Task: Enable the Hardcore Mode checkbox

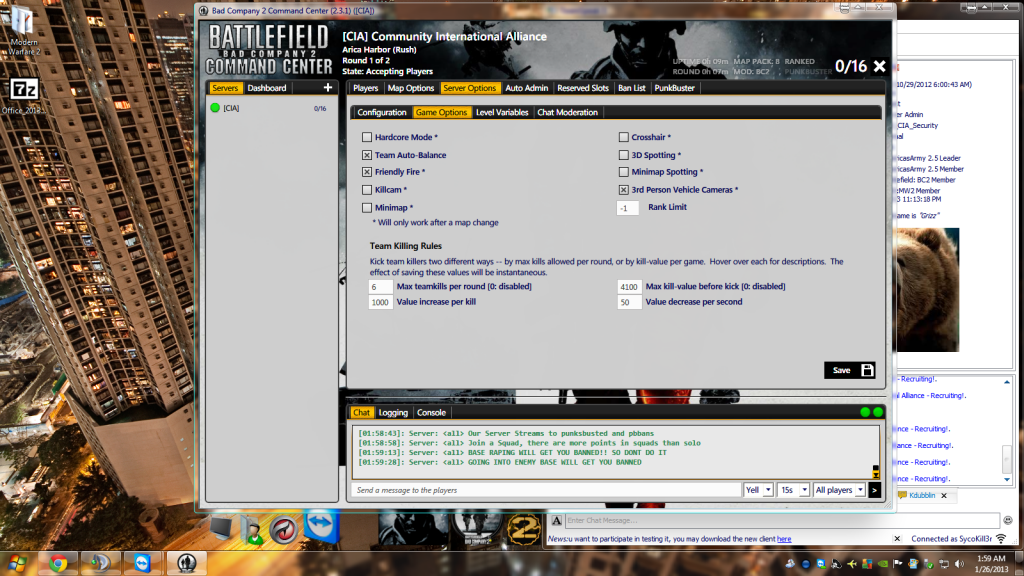Action: pyautogui.click(x=367, y=137)
